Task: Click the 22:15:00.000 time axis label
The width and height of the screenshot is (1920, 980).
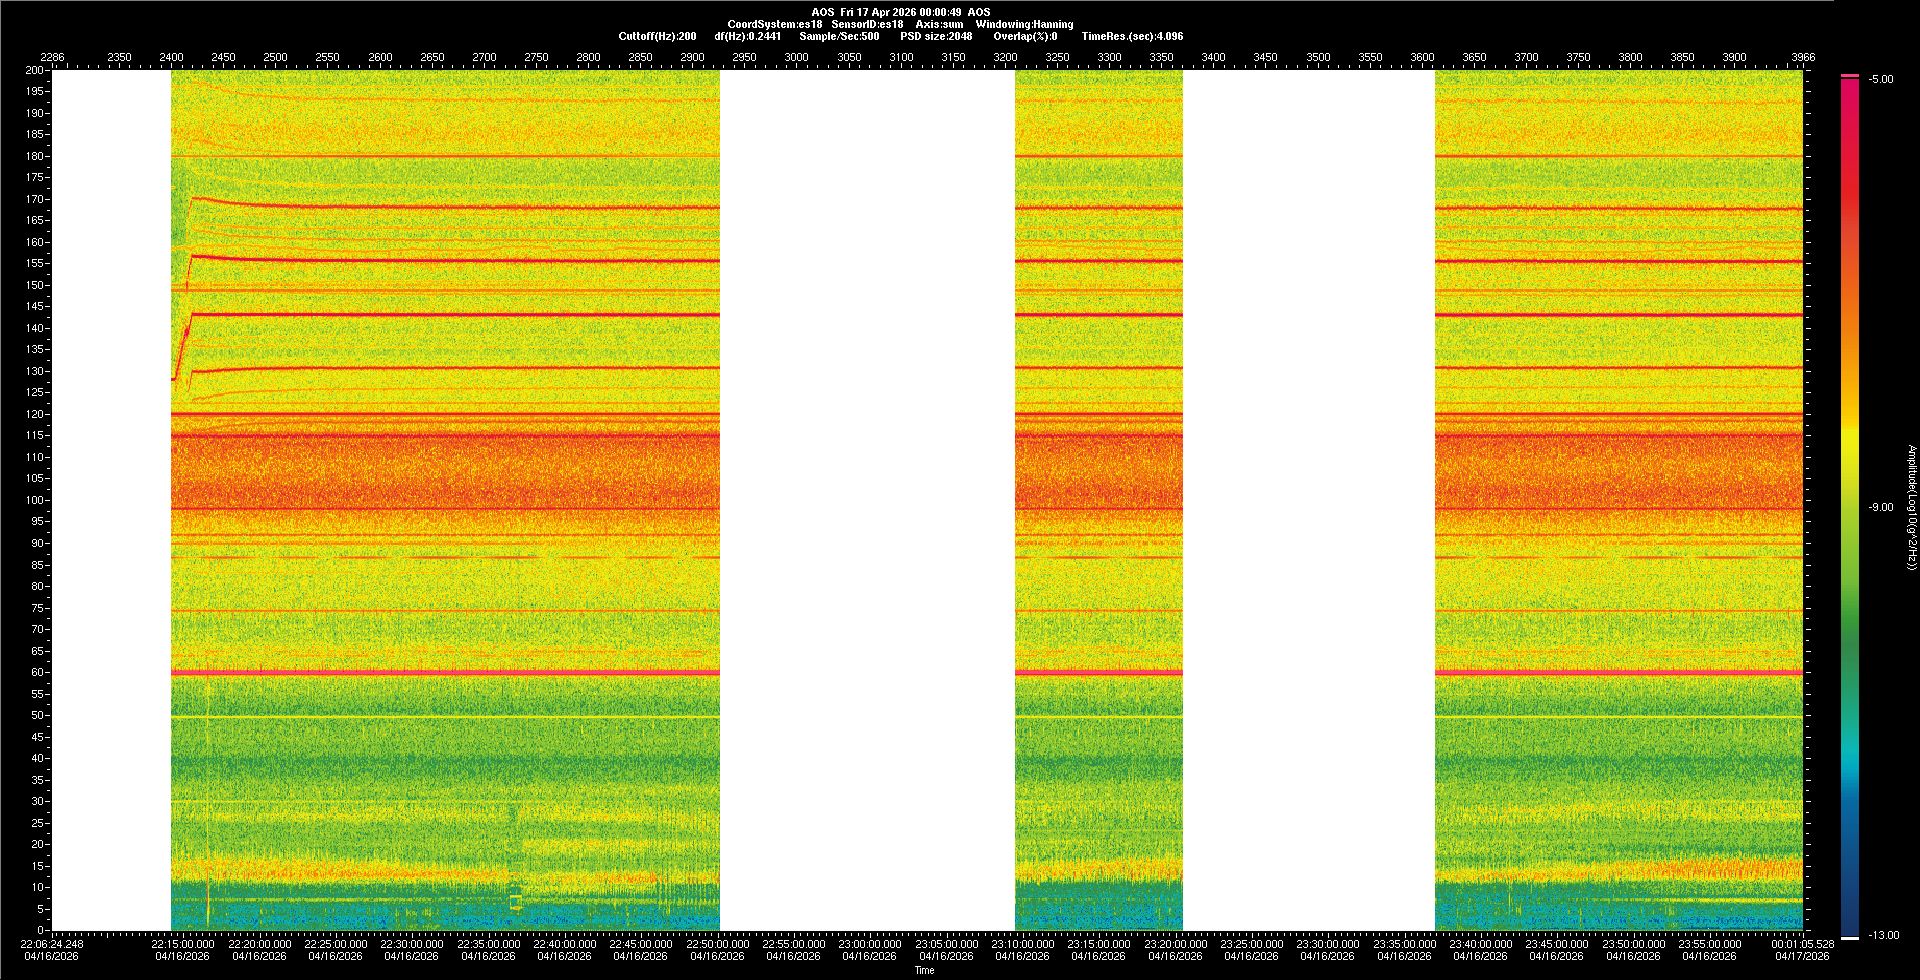Action: point(183,944)
